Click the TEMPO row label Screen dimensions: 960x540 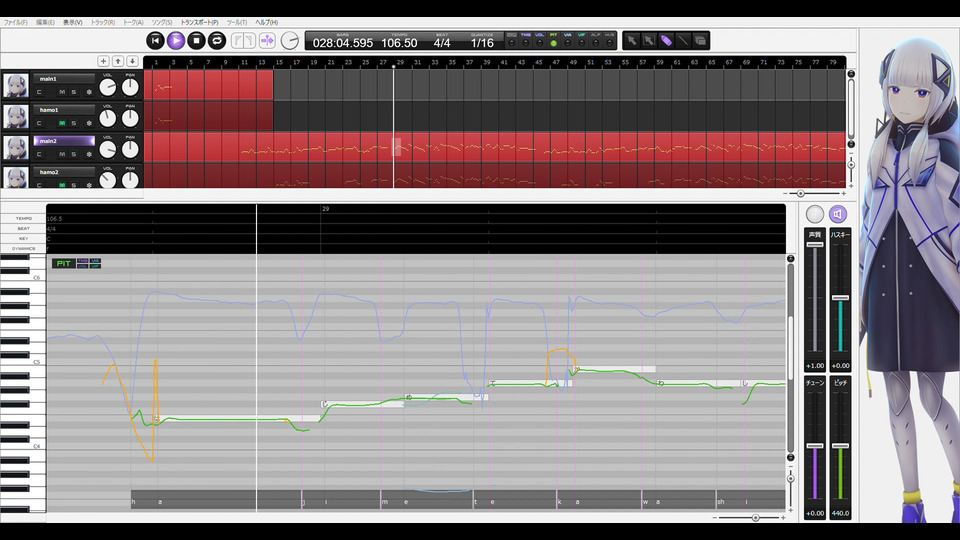coord(24,219)
